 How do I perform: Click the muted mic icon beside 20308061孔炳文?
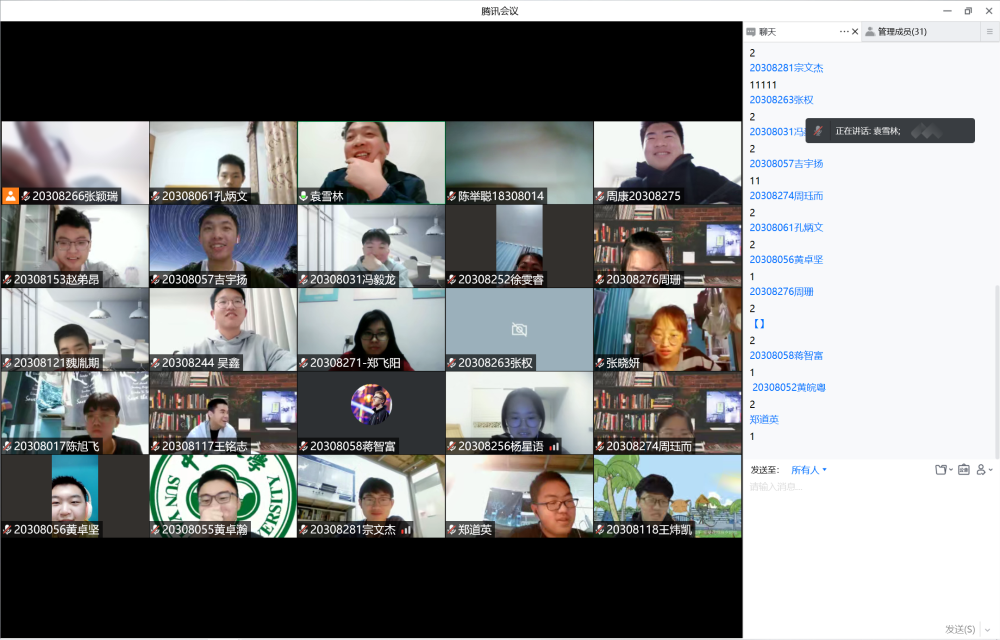pyautogui.click(x=156, y=196)
